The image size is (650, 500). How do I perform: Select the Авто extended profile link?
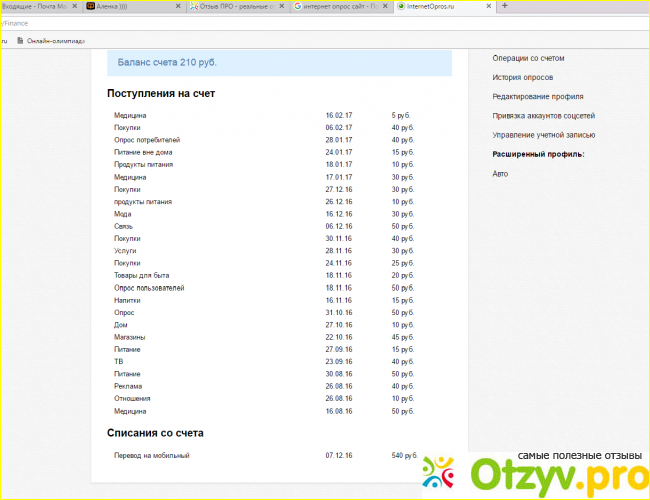pyautogui.click(x=500, y=174)
